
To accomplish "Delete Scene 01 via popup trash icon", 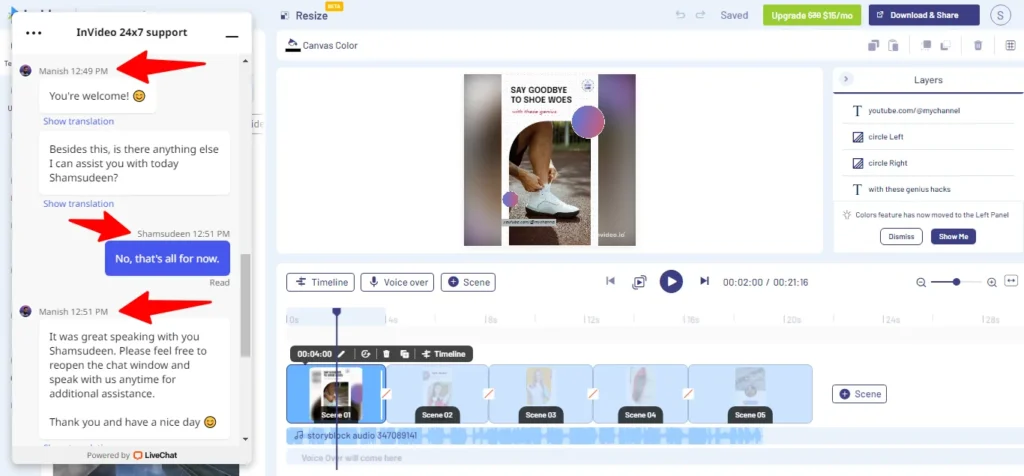I will click(386, 354).
